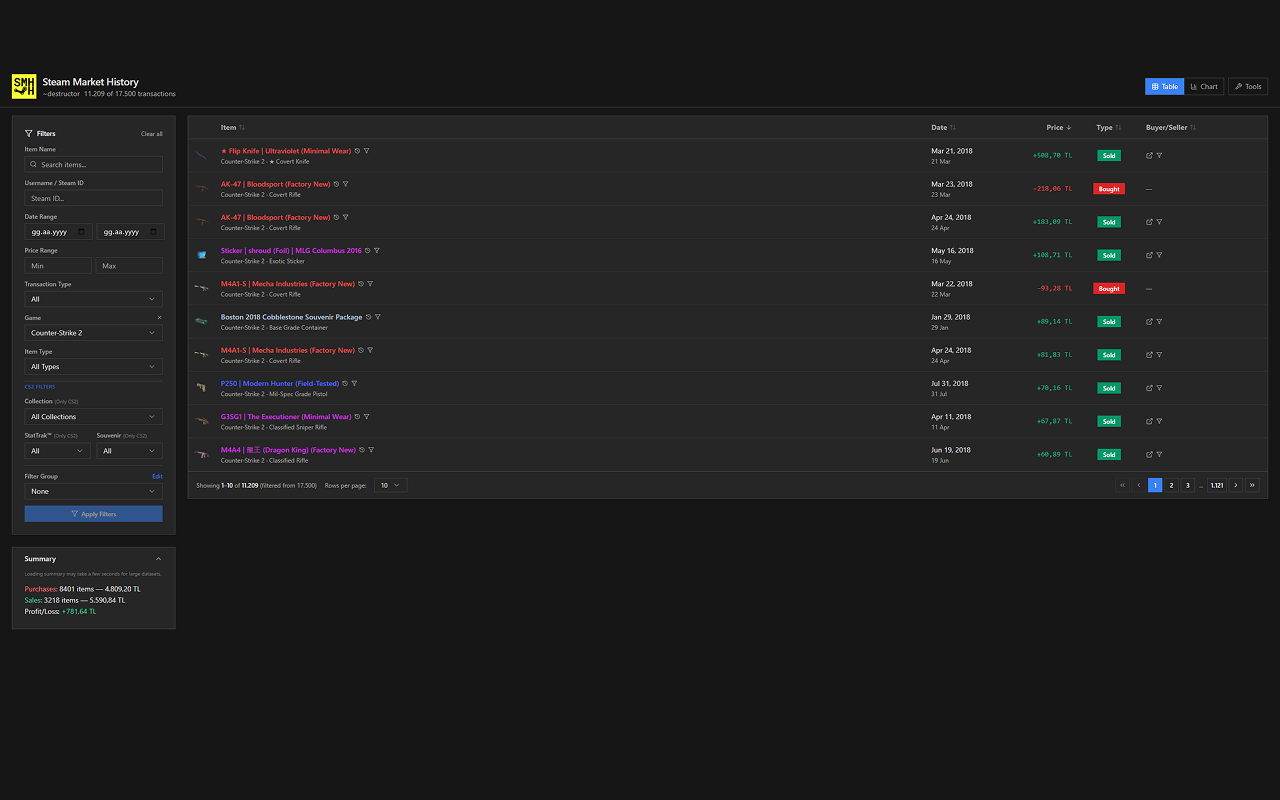Open the Tools menu icon
Image resolution: width=1280 pixels, height=800 pixels.
pyautogui.click(x=1247, y=86)
